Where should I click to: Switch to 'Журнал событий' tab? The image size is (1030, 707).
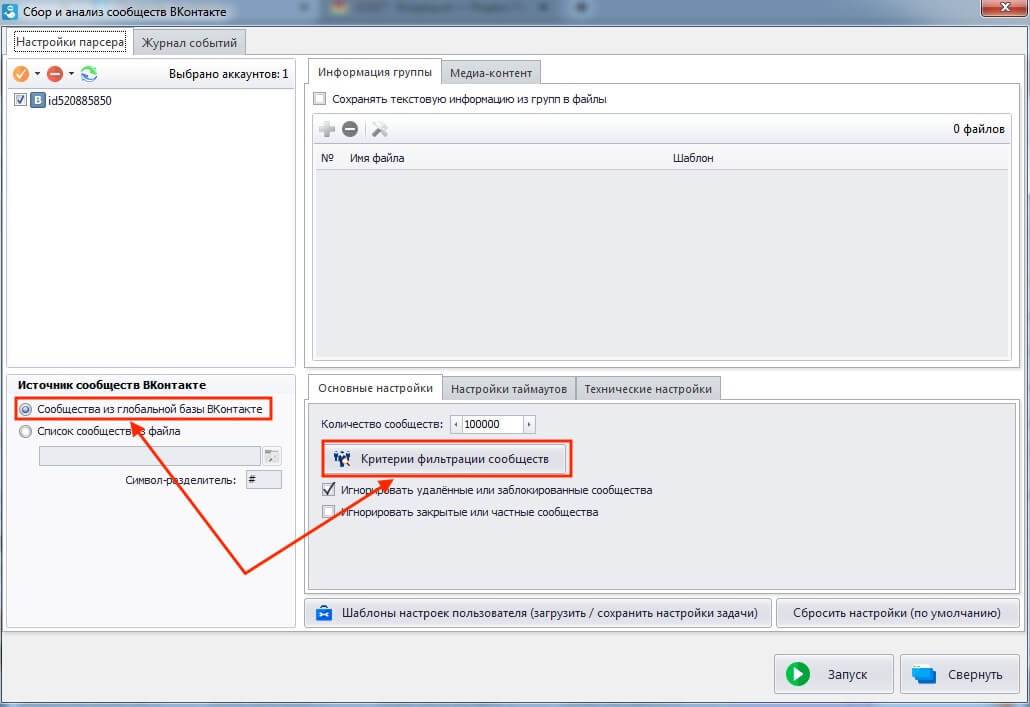point(190,43)
